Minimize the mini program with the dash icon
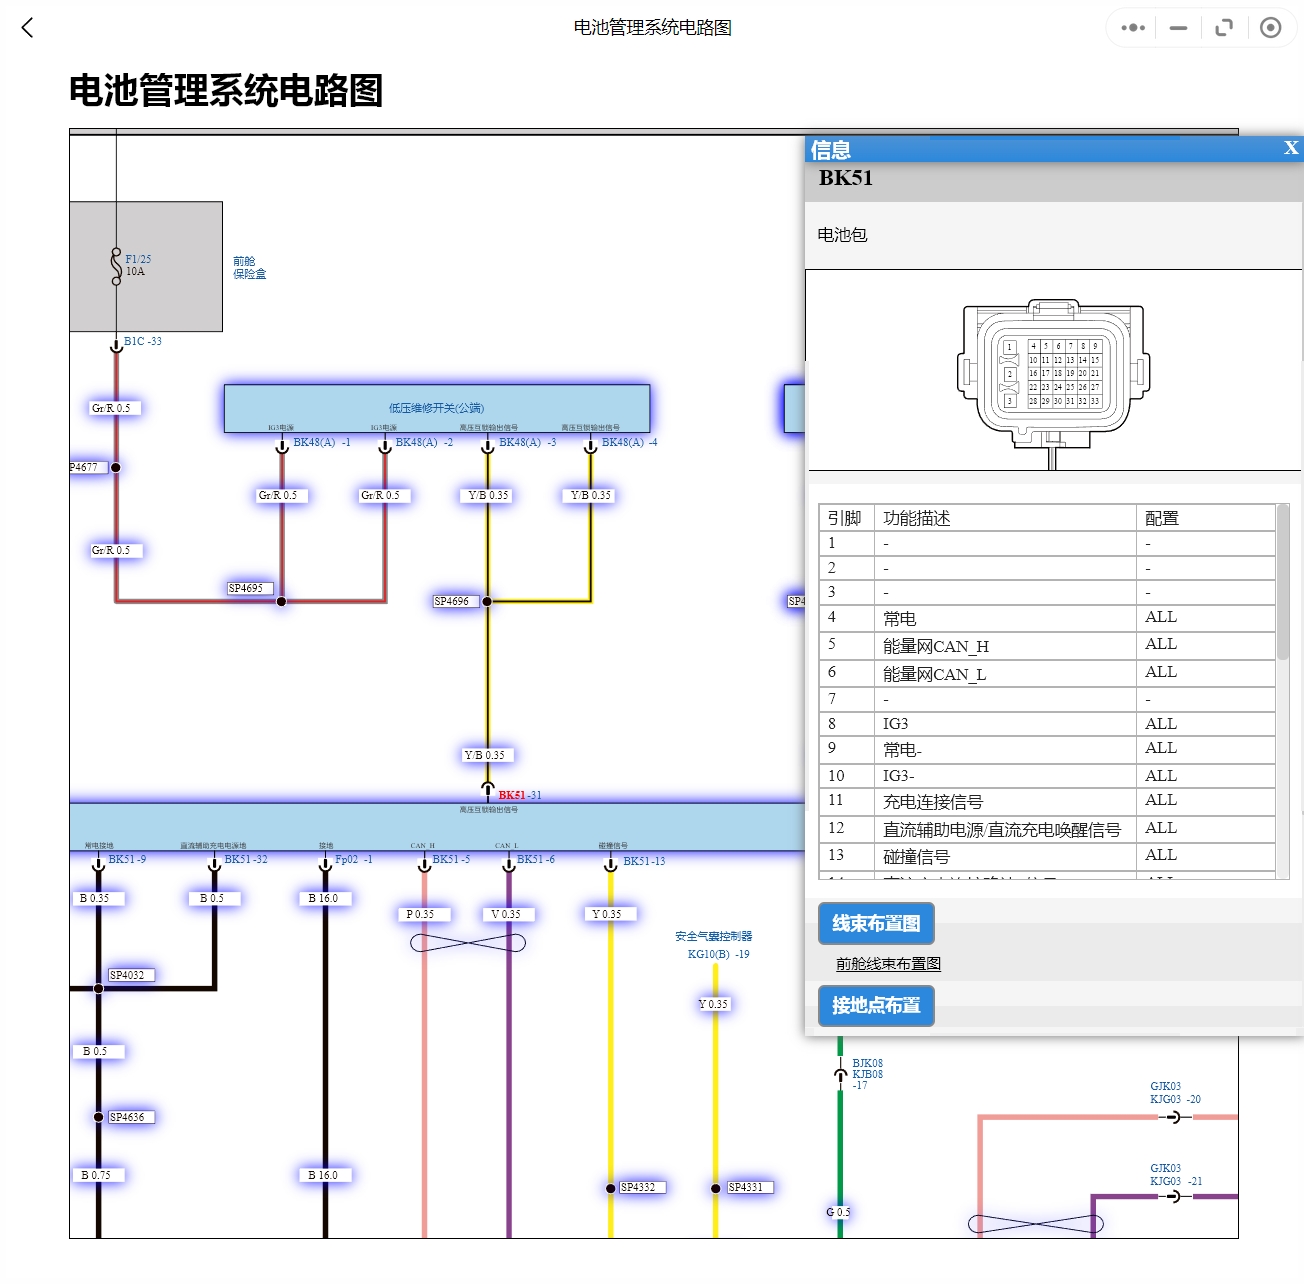 tap(1177, 27)
